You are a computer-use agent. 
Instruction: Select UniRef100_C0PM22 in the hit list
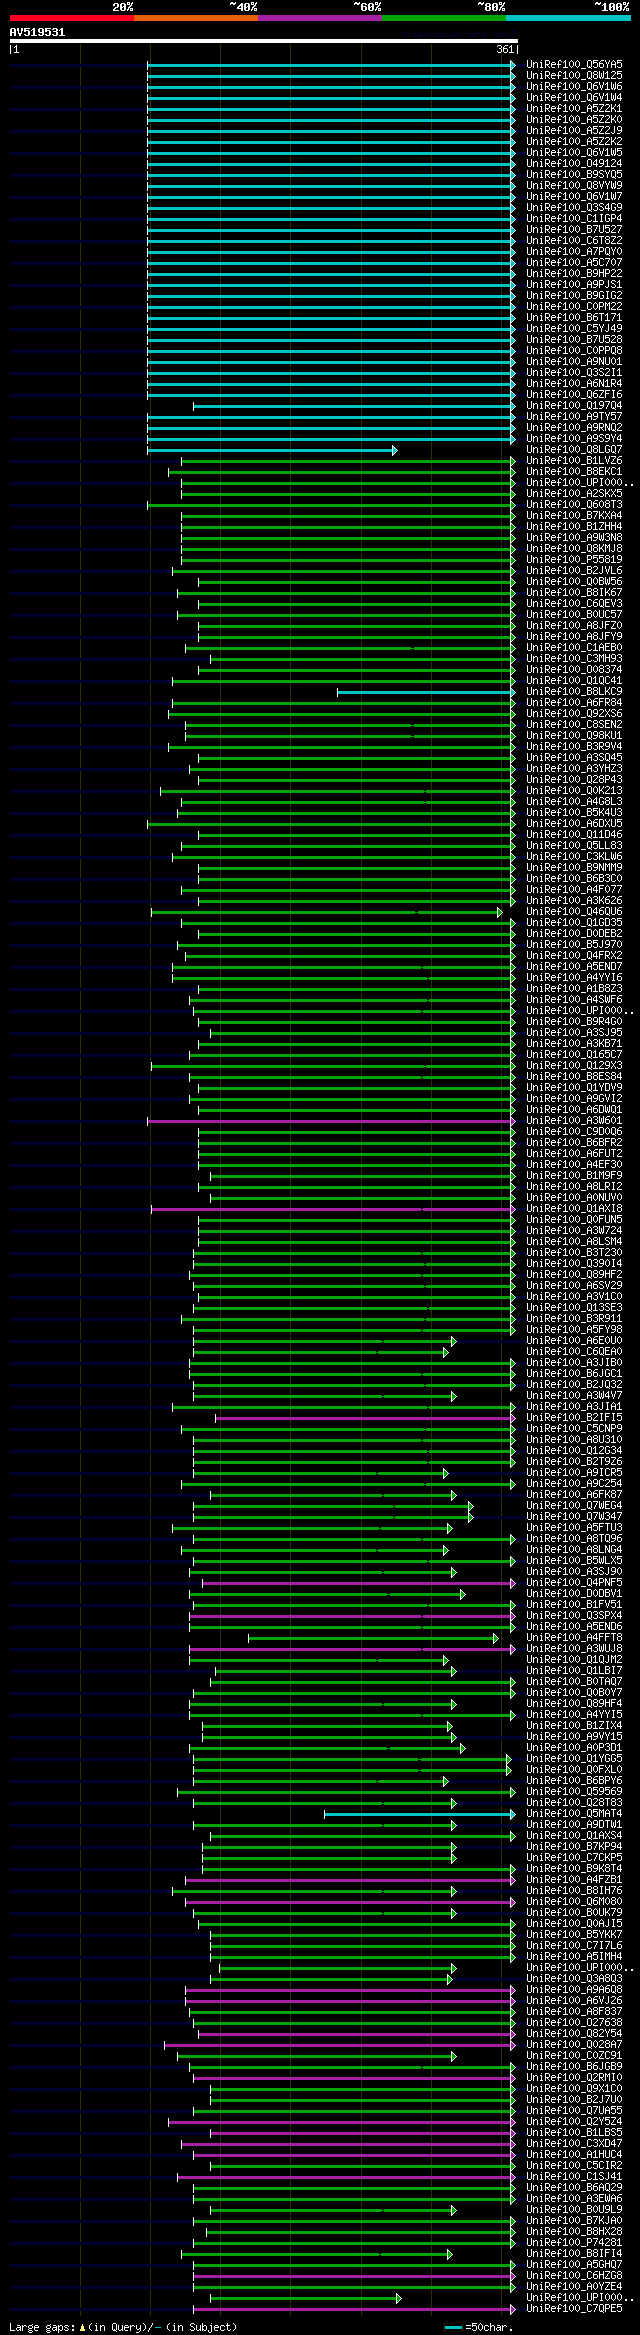574,307
